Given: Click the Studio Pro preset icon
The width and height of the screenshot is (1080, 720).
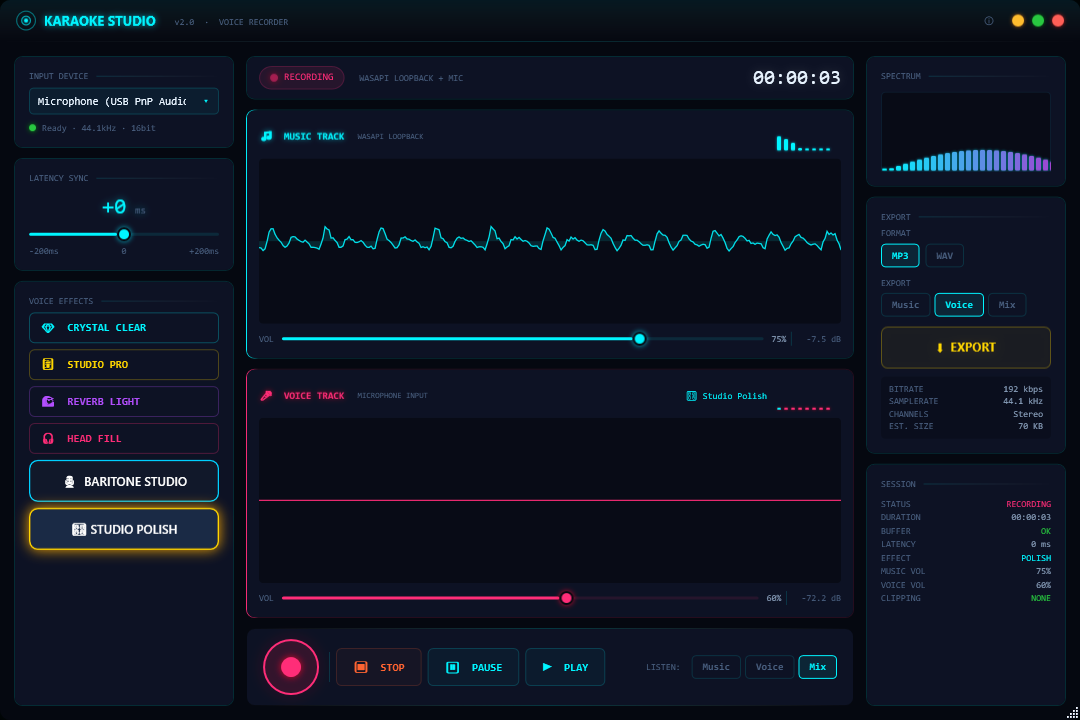Looking at the screenshot, I should pos(48,364).
